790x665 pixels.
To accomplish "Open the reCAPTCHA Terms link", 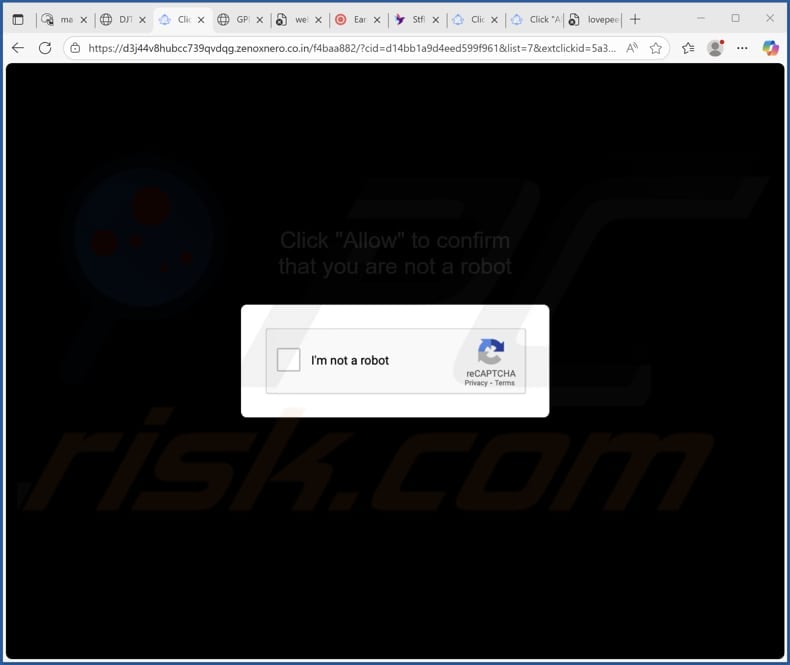I will pyautogui.click(x=504, y=383).
